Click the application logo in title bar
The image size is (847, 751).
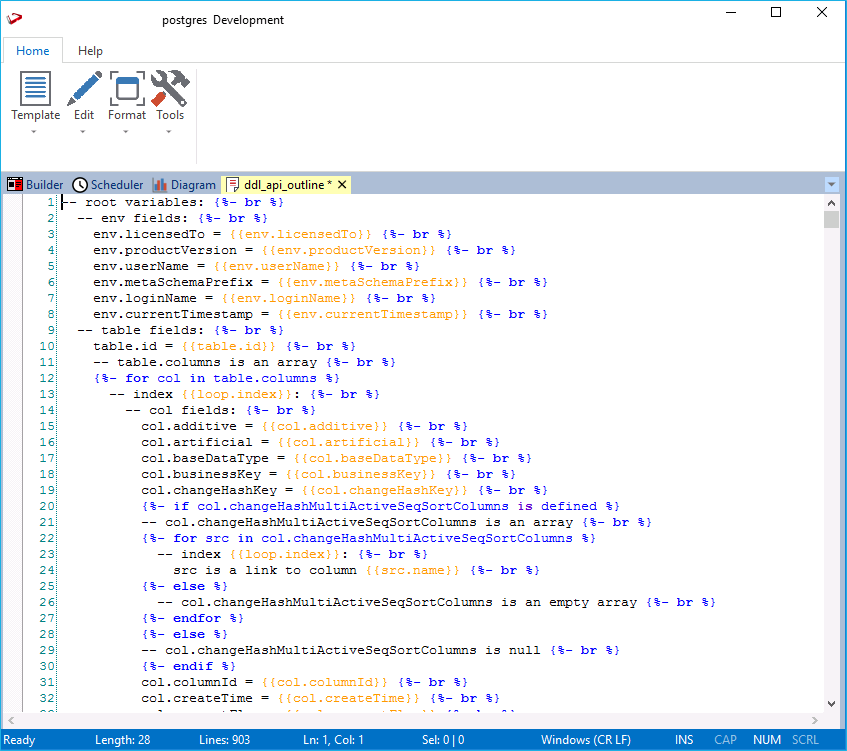[x=14, y=20]
